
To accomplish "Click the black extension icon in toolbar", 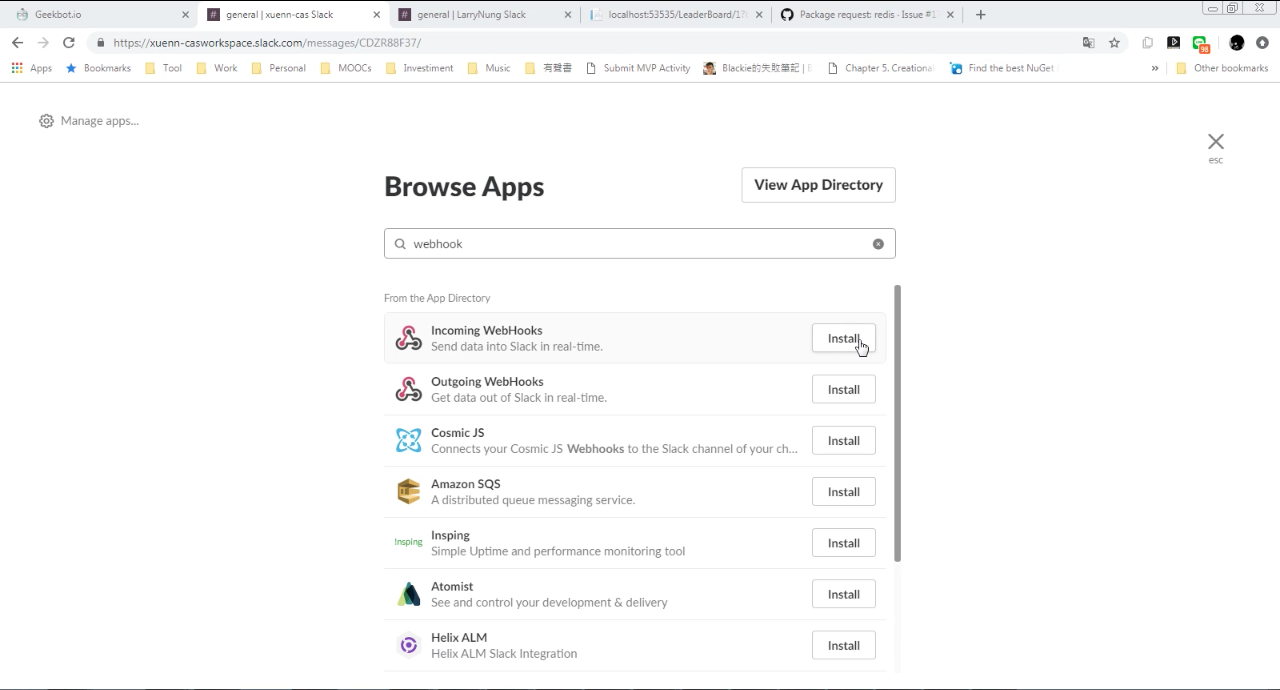I will point(1174,43).
